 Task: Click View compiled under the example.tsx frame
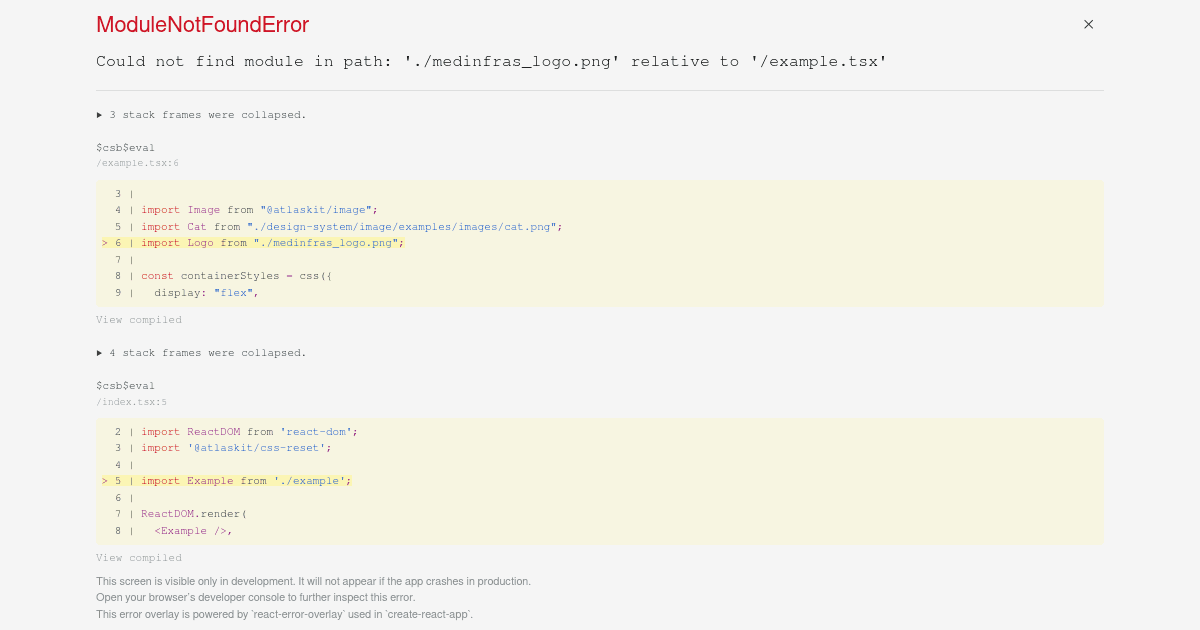[138, 319]
